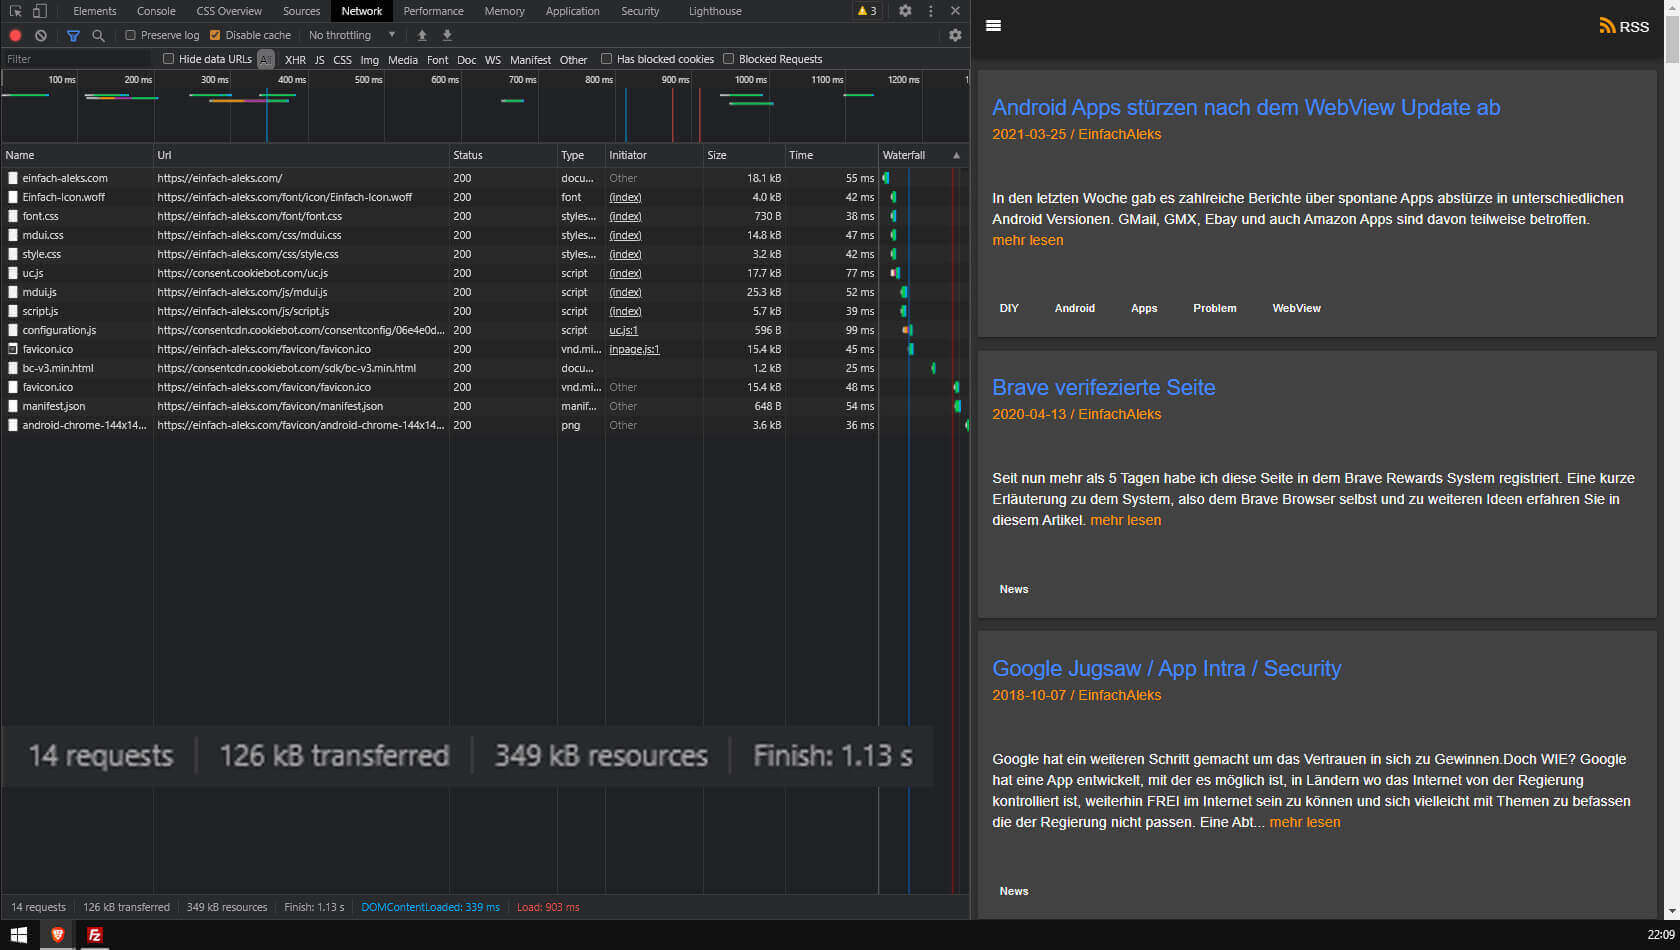Export HAR using the download arrow

tap(447, 35)
